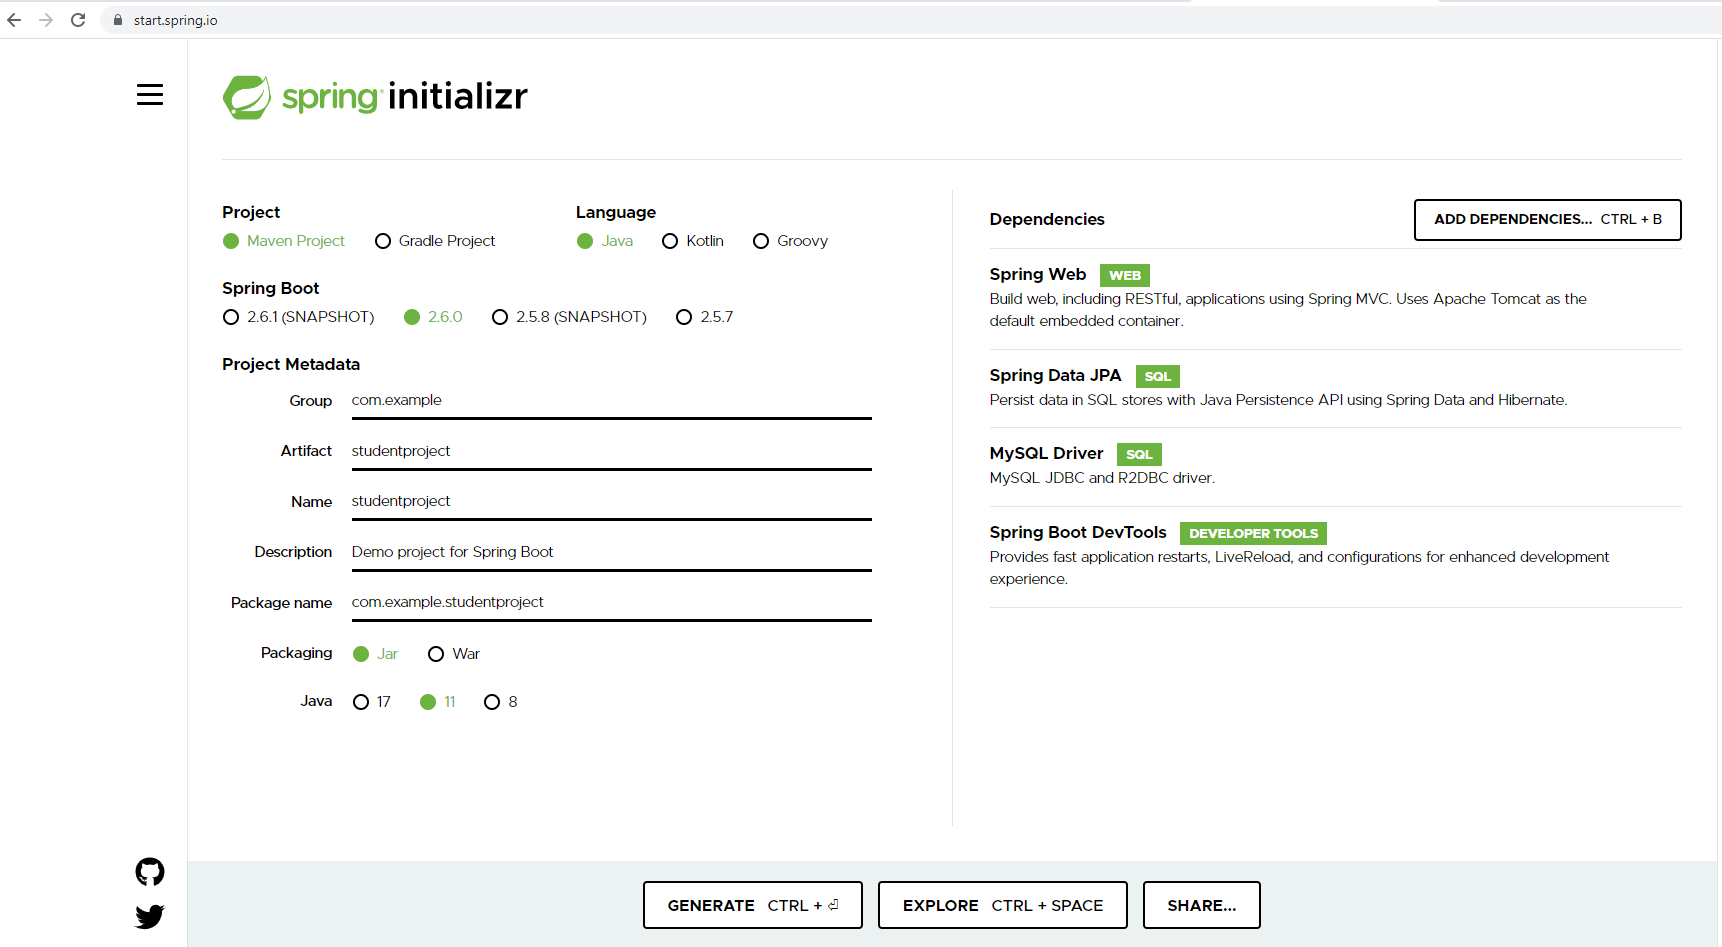The image size is (1722, 947).
Task: Reload the page
Action: [x=78, y=20]
